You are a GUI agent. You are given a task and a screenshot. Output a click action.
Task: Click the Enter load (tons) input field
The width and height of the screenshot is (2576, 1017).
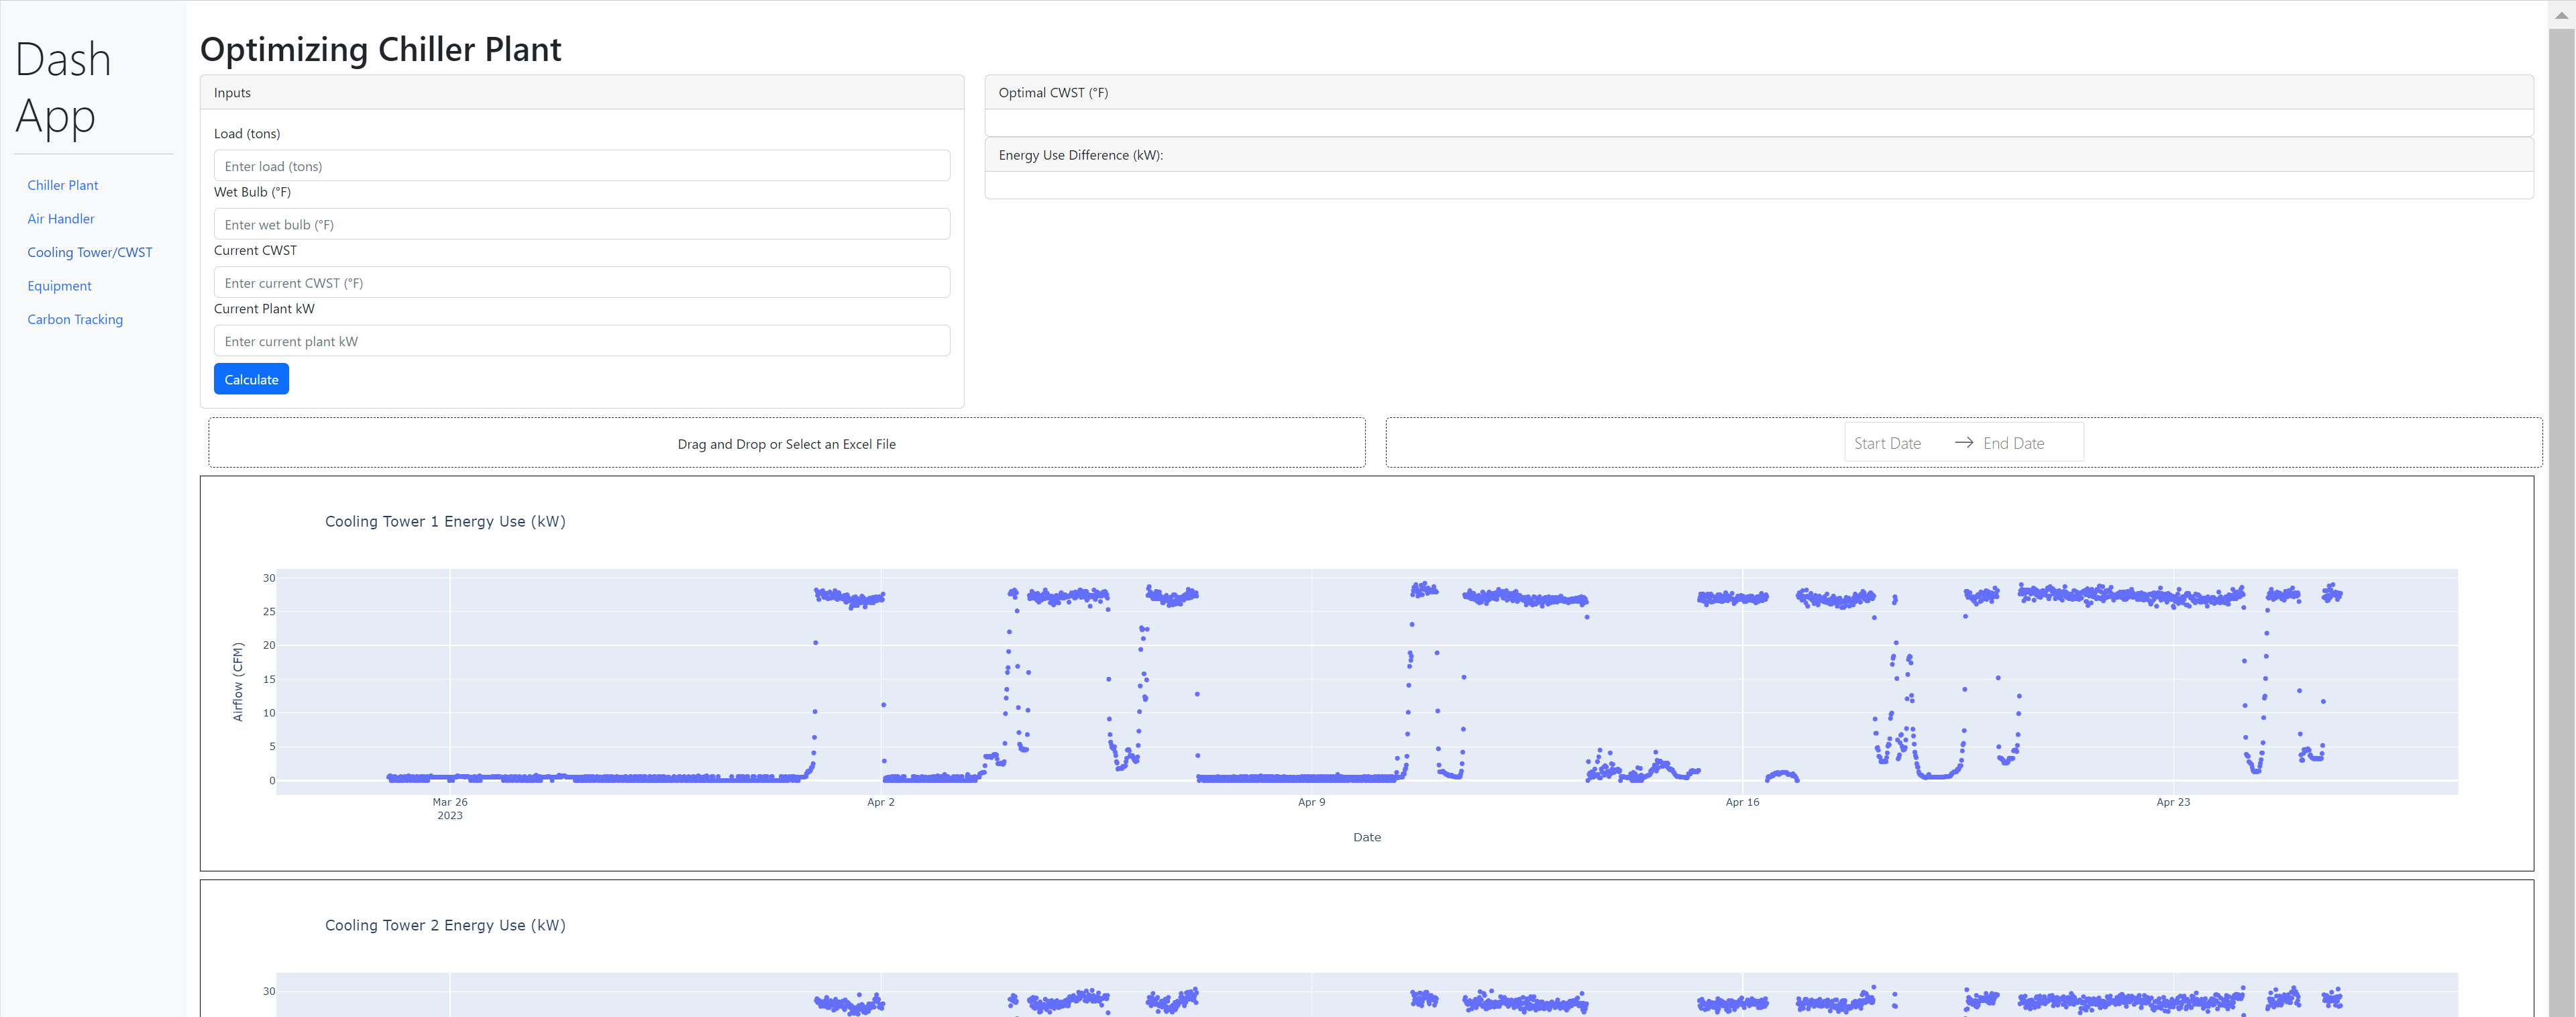tap(581, 165)
